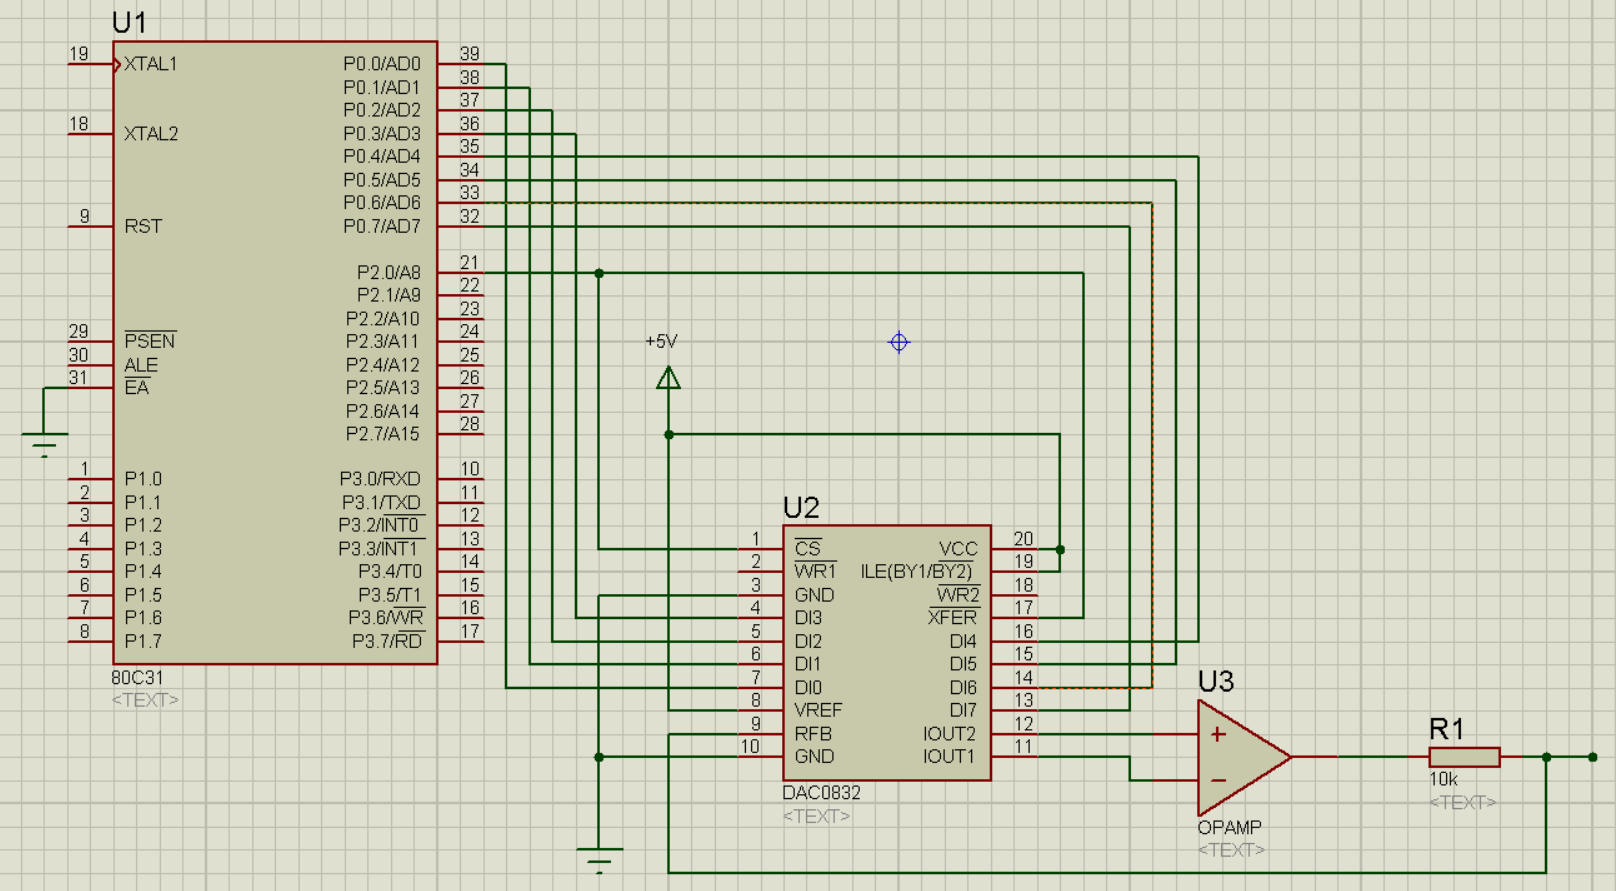The height and width of the screenshot is (891, 1616).
Task: Click the VCC pin label on U2
Action: [x=958, y=550]
